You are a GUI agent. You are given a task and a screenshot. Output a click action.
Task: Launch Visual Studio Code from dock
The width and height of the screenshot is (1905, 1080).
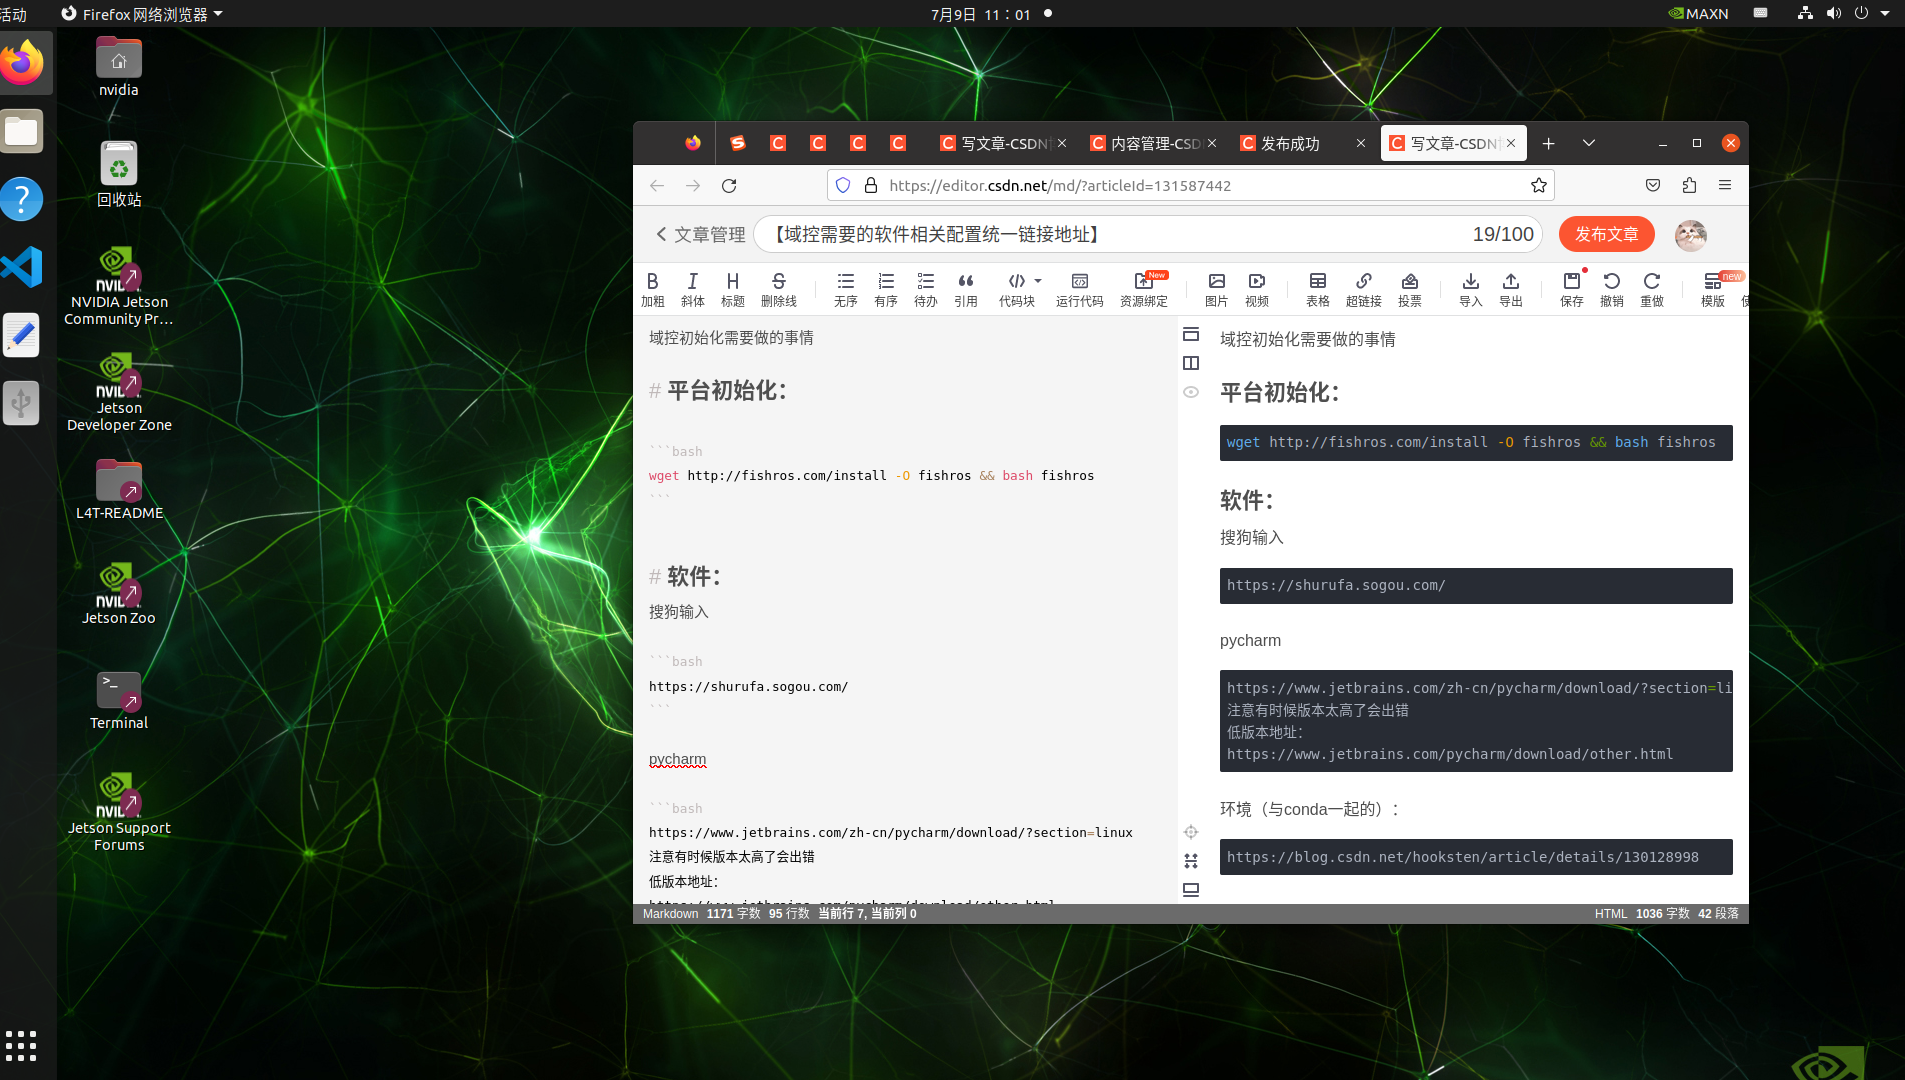[x=22, y=267]
